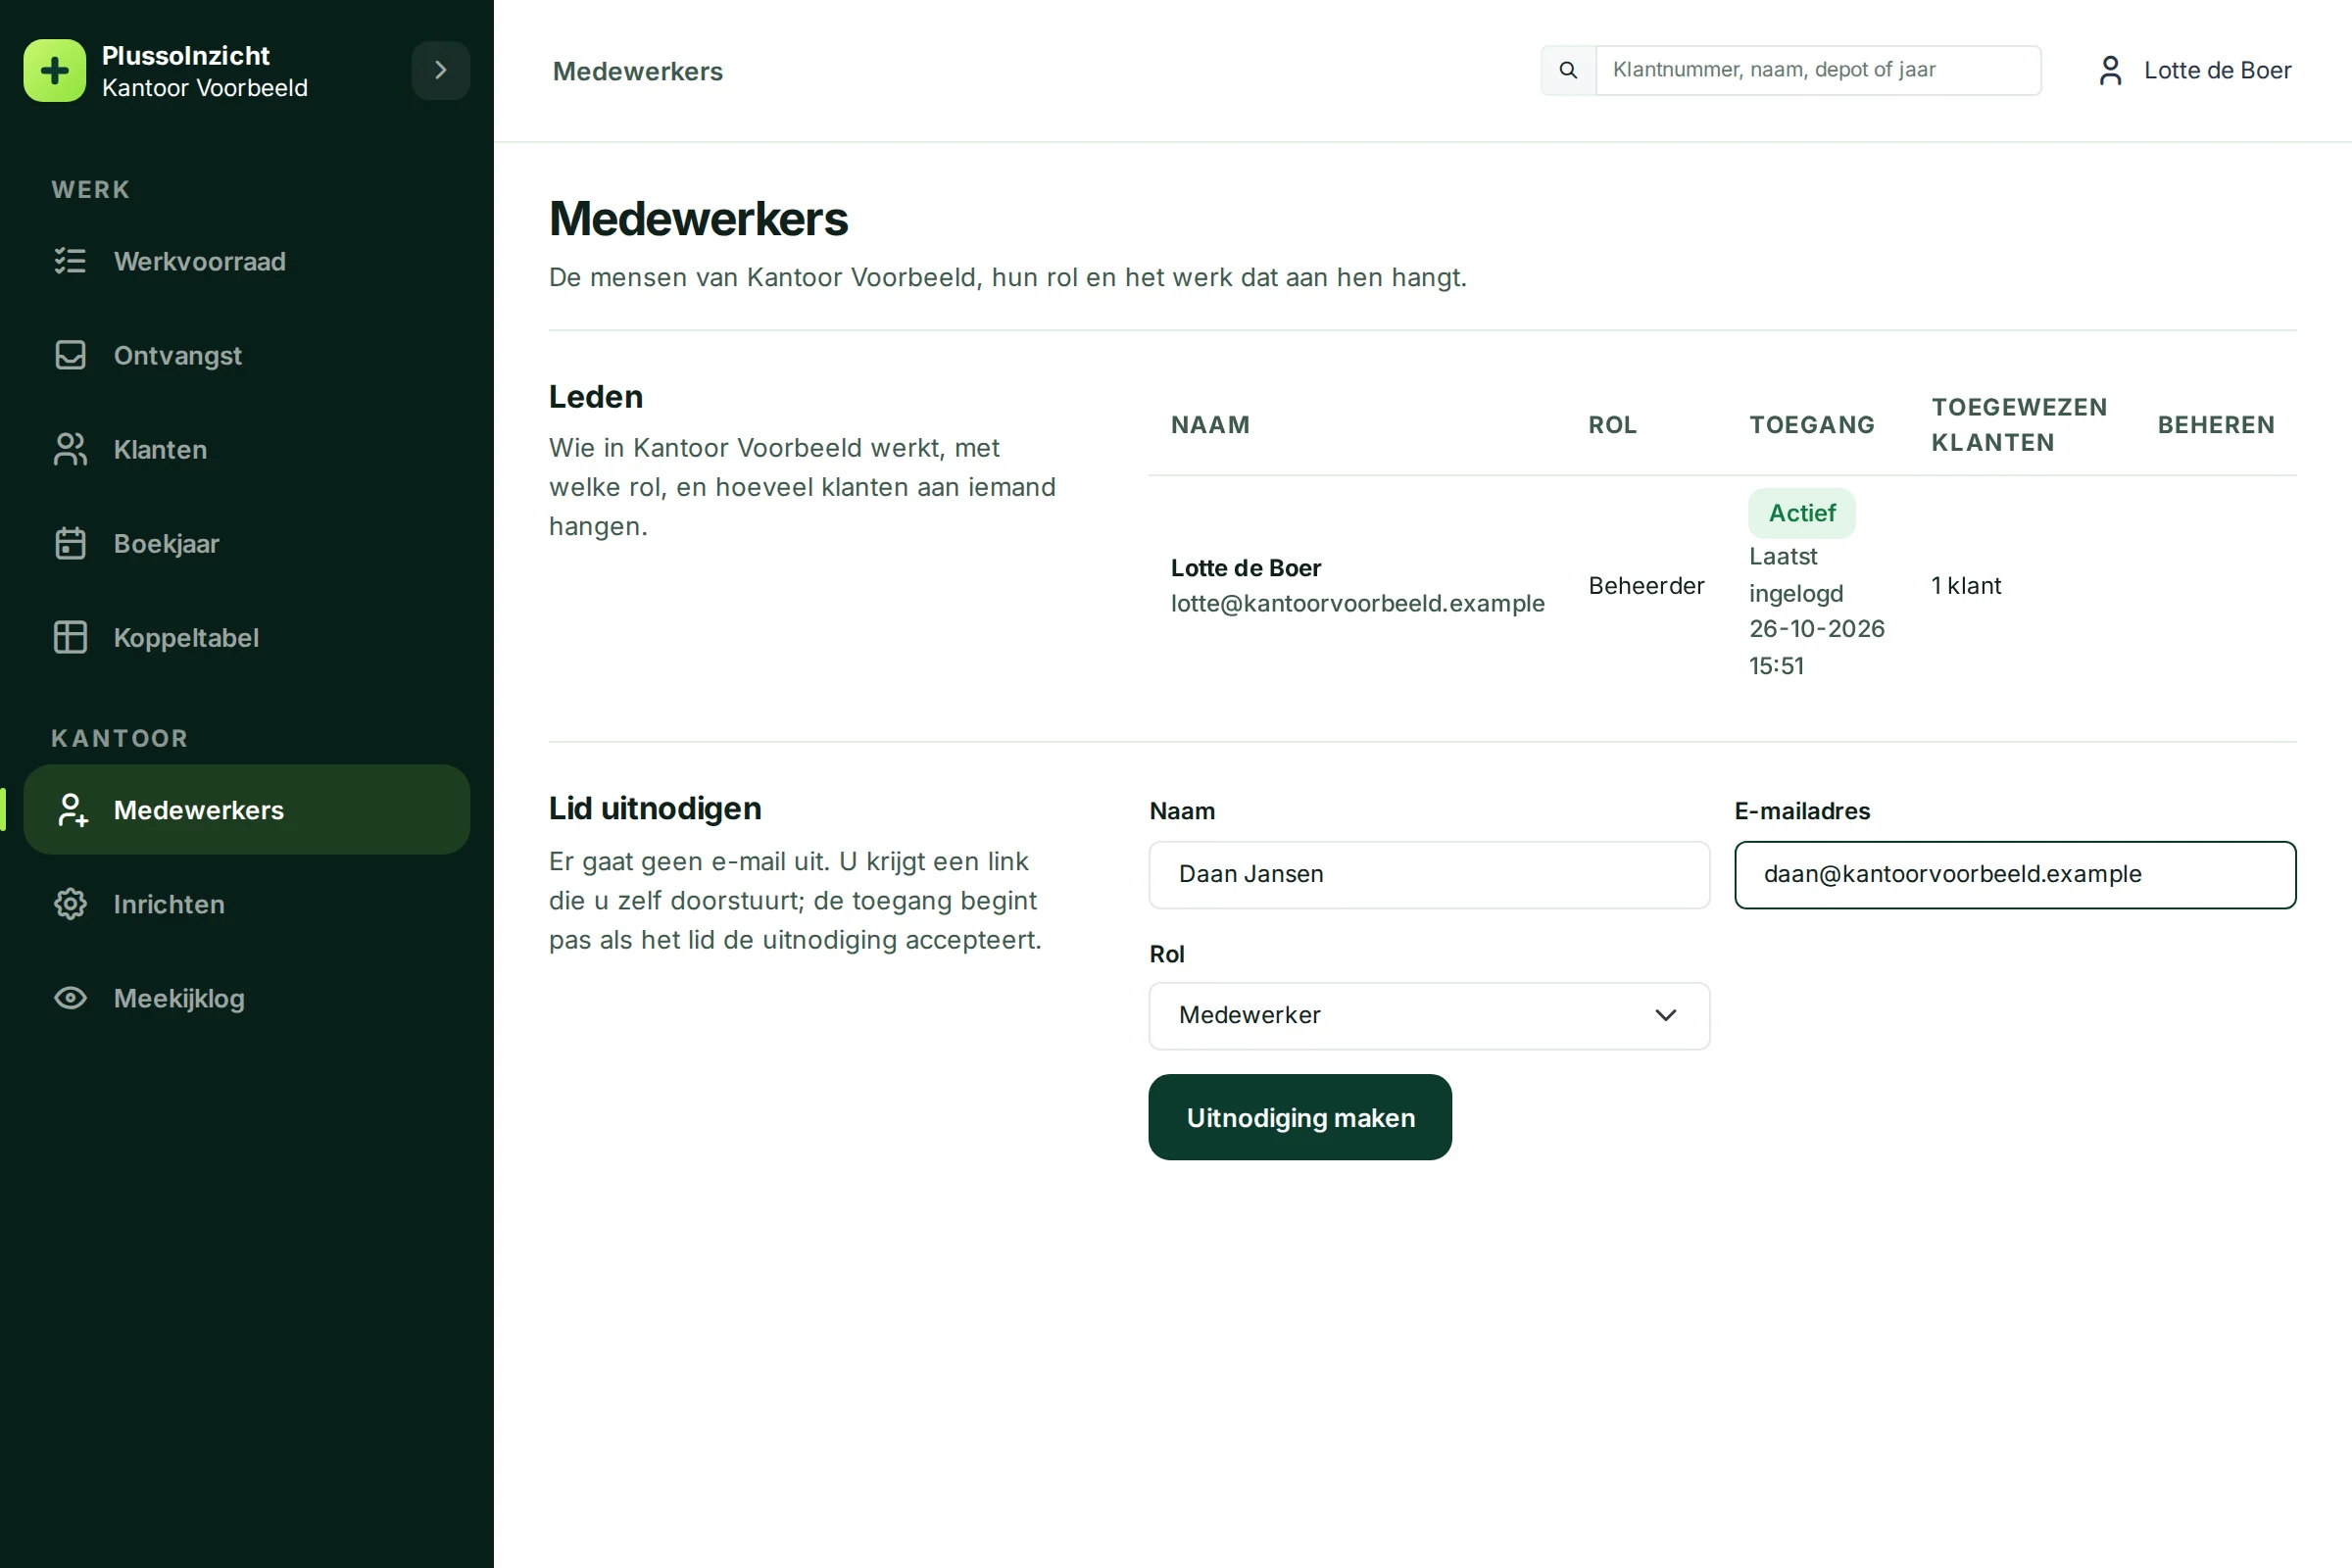Click the search magnifier icon

tap(1568, 70)
